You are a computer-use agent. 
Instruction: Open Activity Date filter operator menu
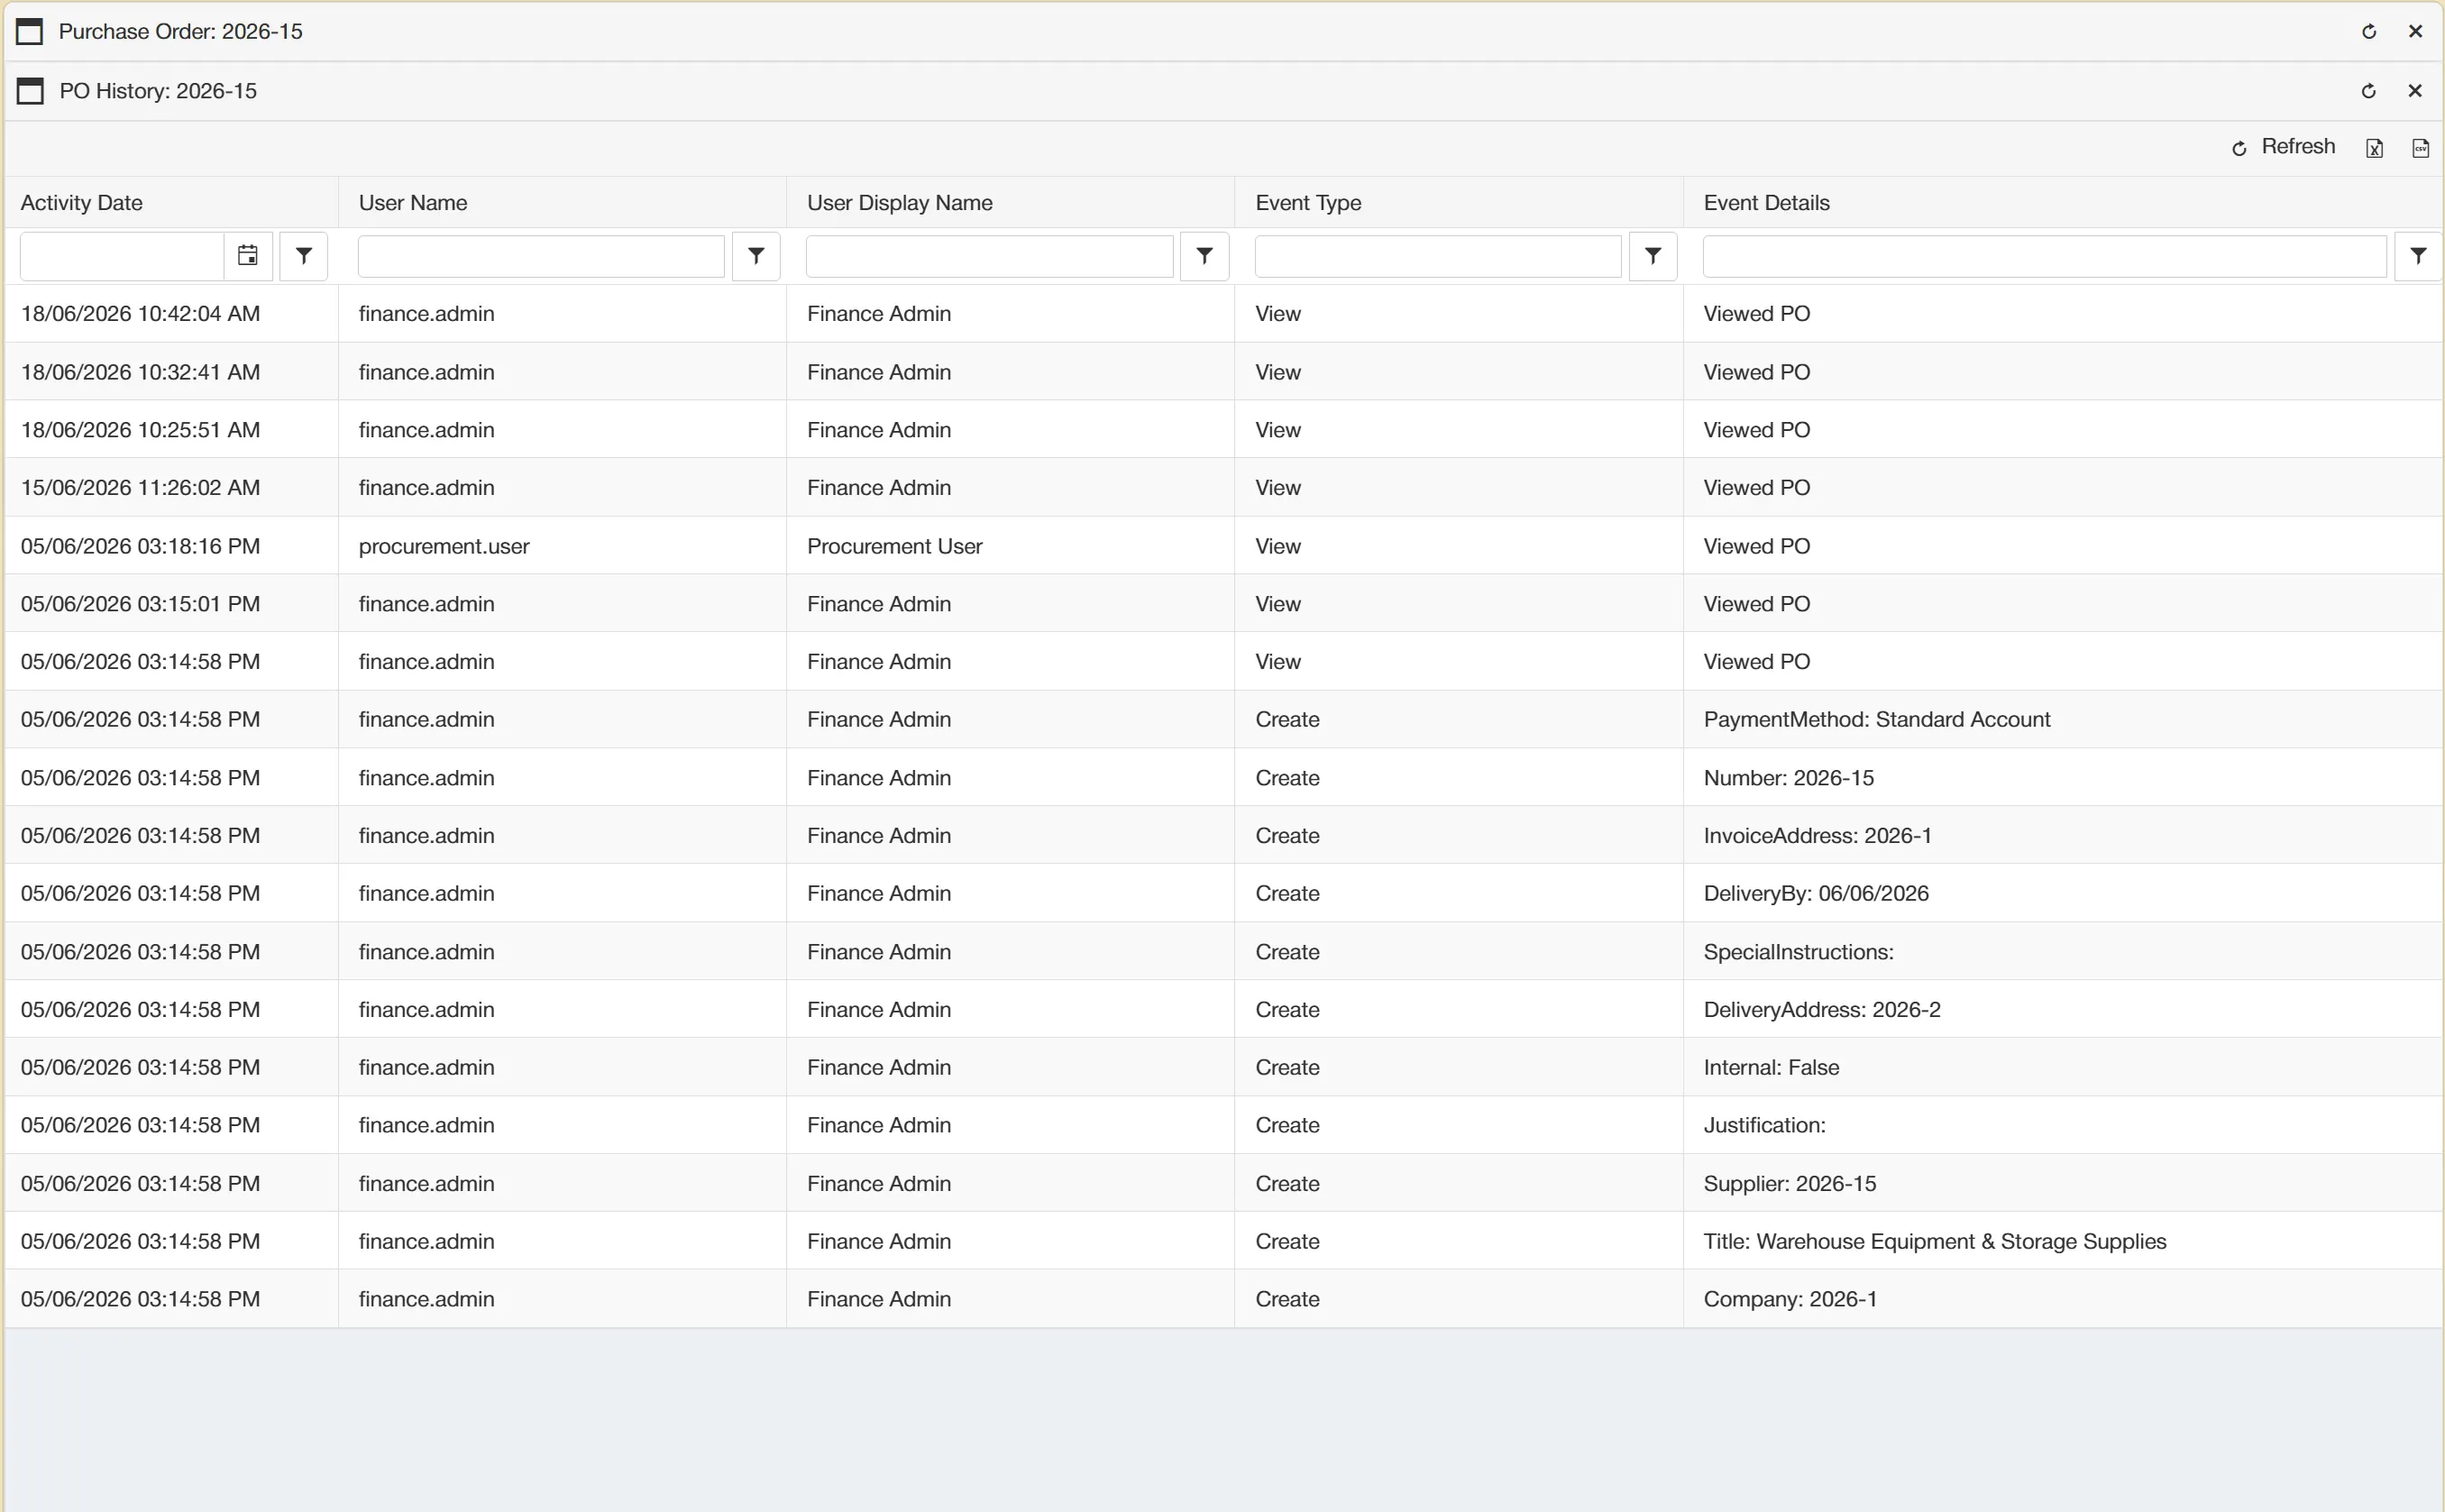[x=304, y=256]
